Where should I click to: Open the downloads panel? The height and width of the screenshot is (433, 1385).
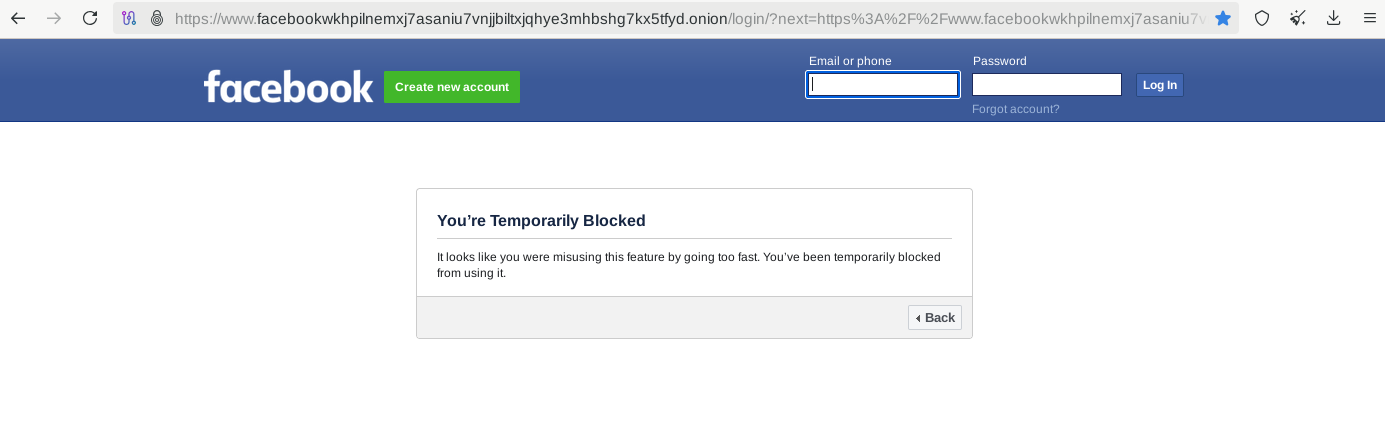click(x=1334, y=18)
